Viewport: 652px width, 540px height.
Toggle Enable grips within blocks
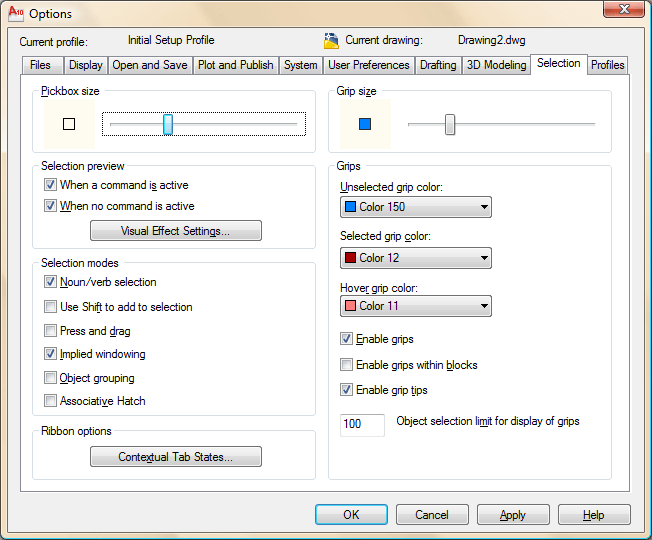(347, 365)
